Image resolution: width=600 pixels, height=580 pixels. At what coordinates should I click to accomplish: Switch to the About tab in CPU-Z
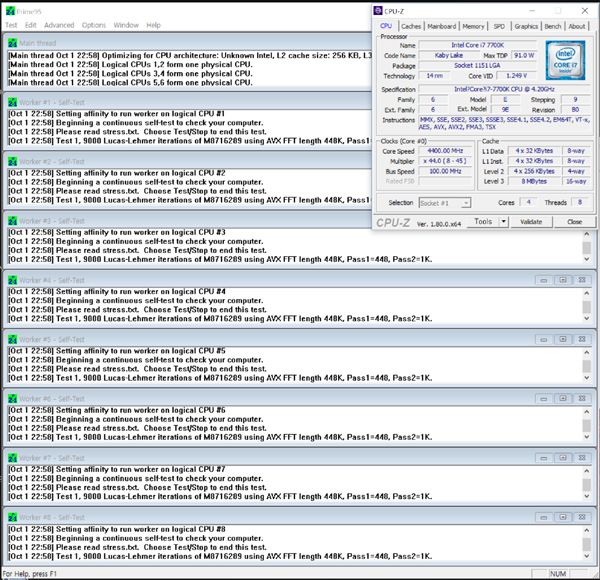577,26
